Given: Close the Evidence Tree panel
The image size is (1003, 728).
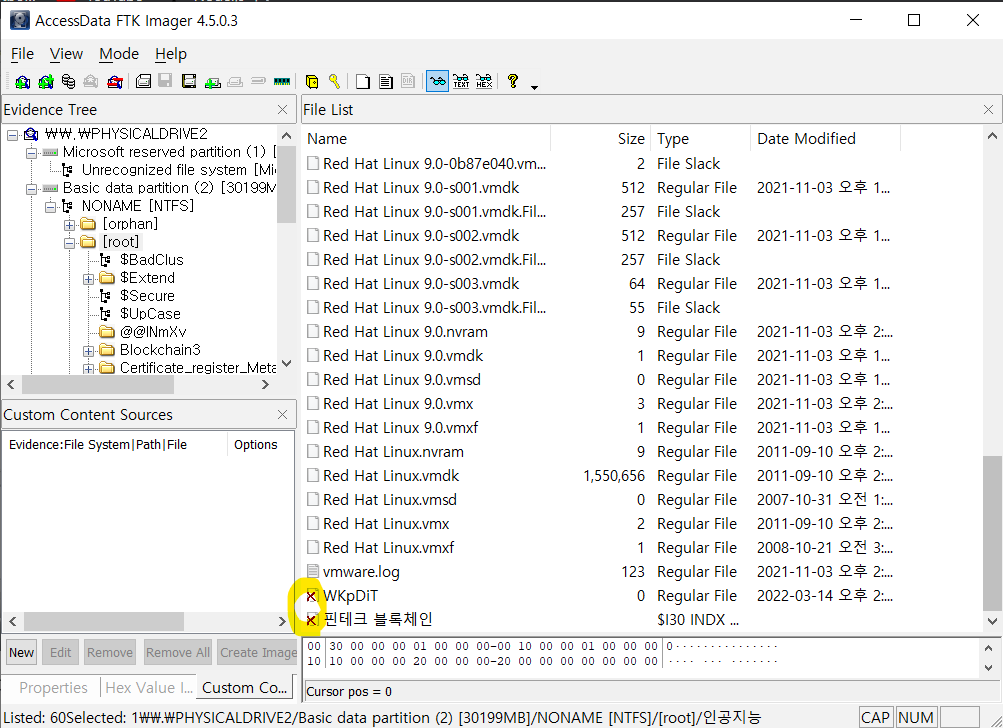Looking at the screenshot, I should (x=282, y=110).
